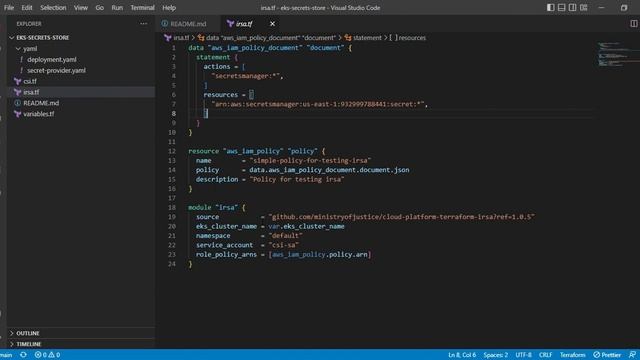The height and width of the screenshot is (360, 640).
Task: Click line number 18 in gutter
Action: 172,208
